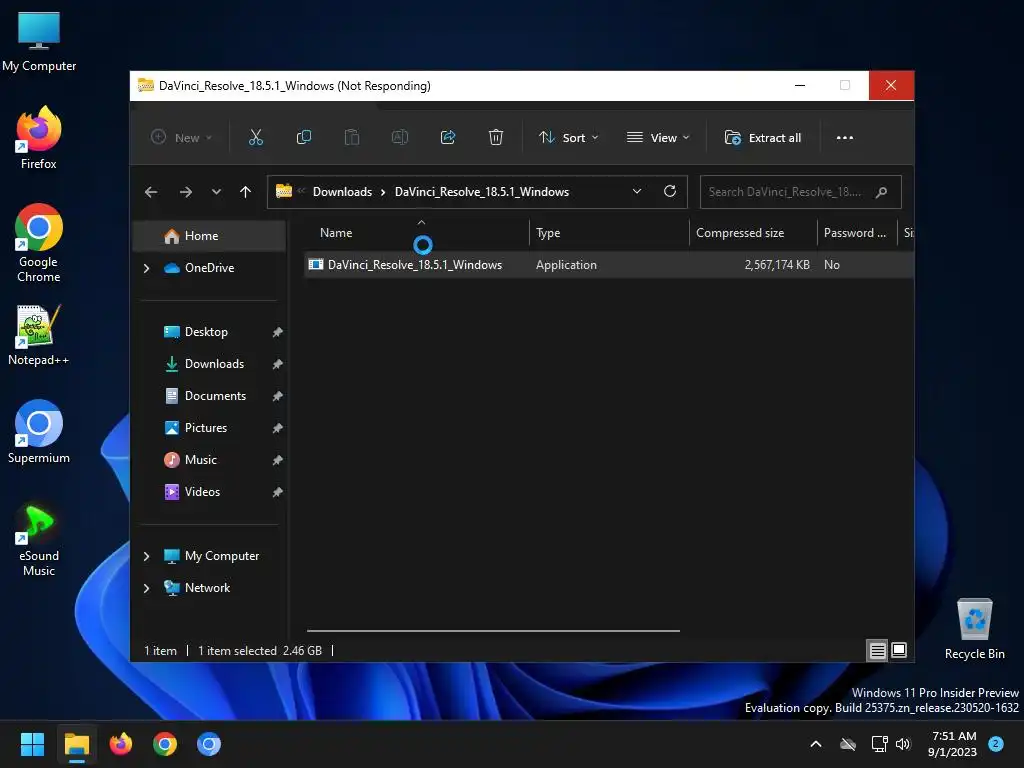Sort by the Name column header
This screenshot has width=1024, height=768.
click(x=417, y=233)
